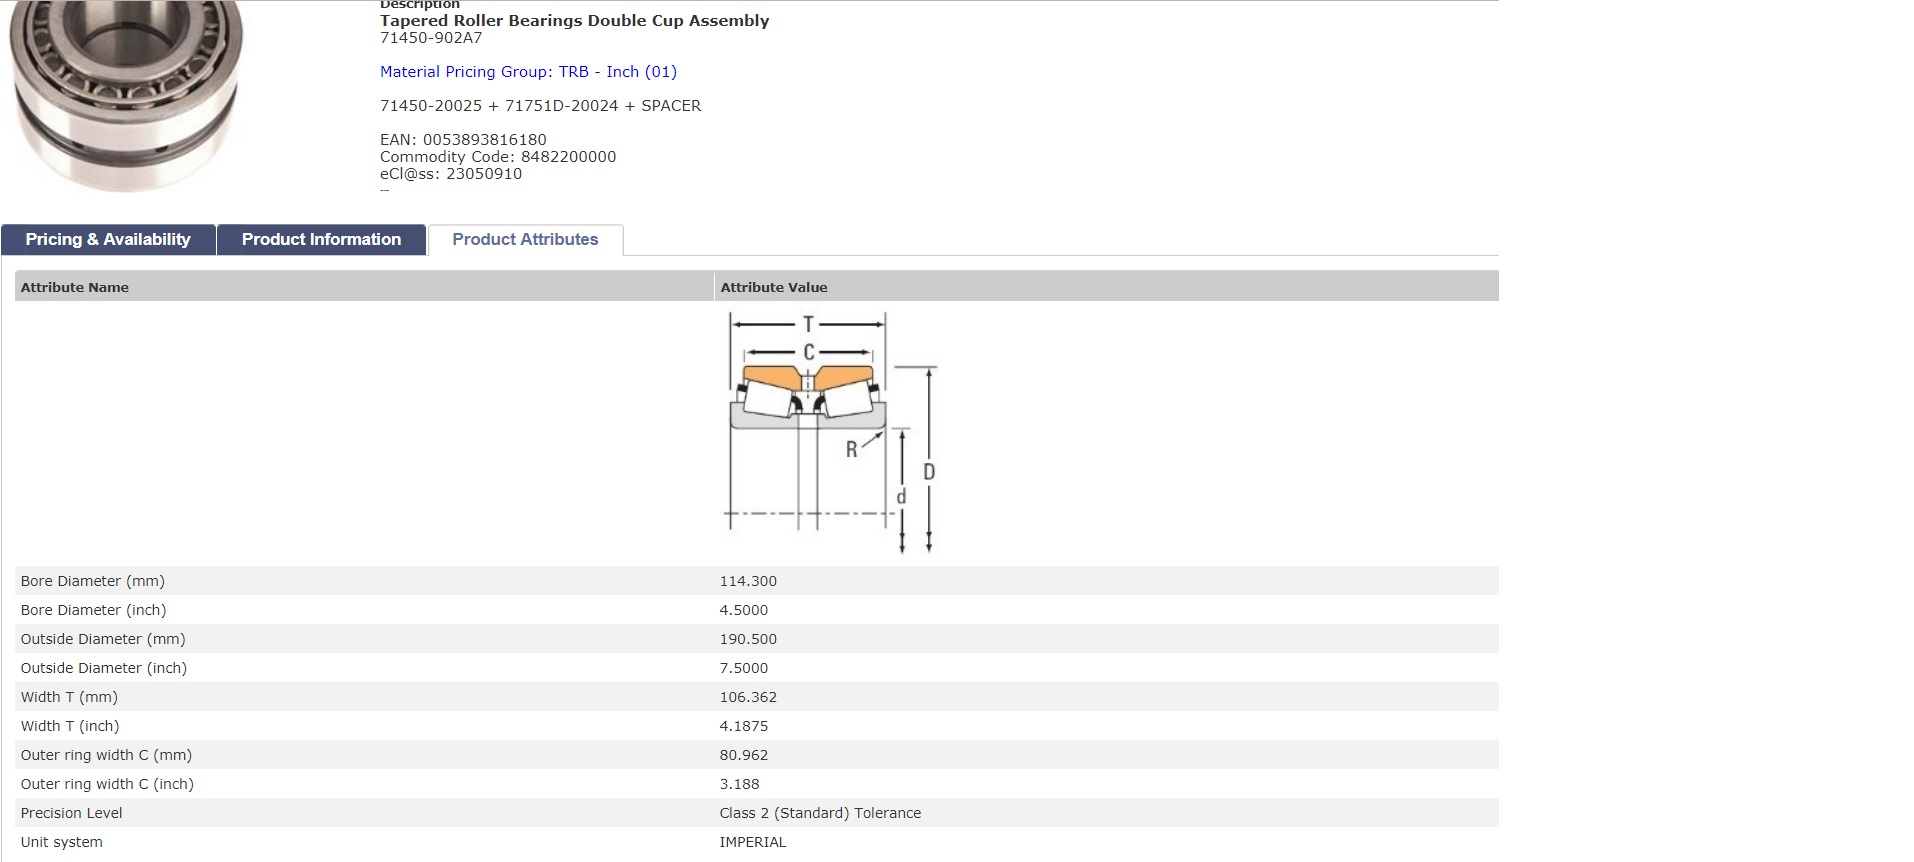
Task: Click the component list 71450-20025 + 71751D-20024
Action: point(540,106)
